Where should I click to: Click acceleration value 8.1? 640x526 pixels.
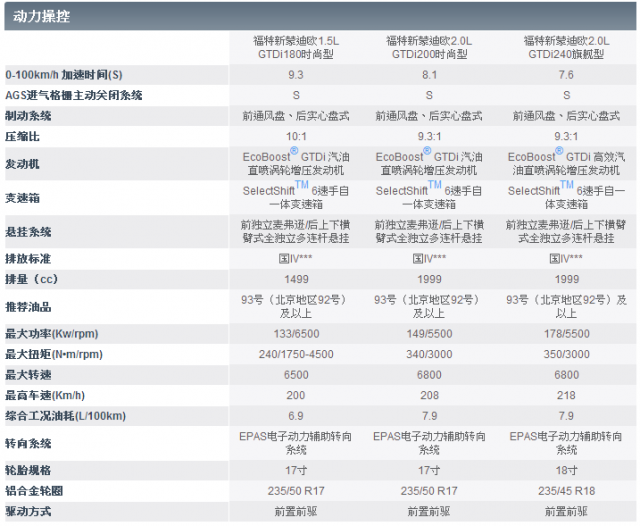(x=429, y=75)
